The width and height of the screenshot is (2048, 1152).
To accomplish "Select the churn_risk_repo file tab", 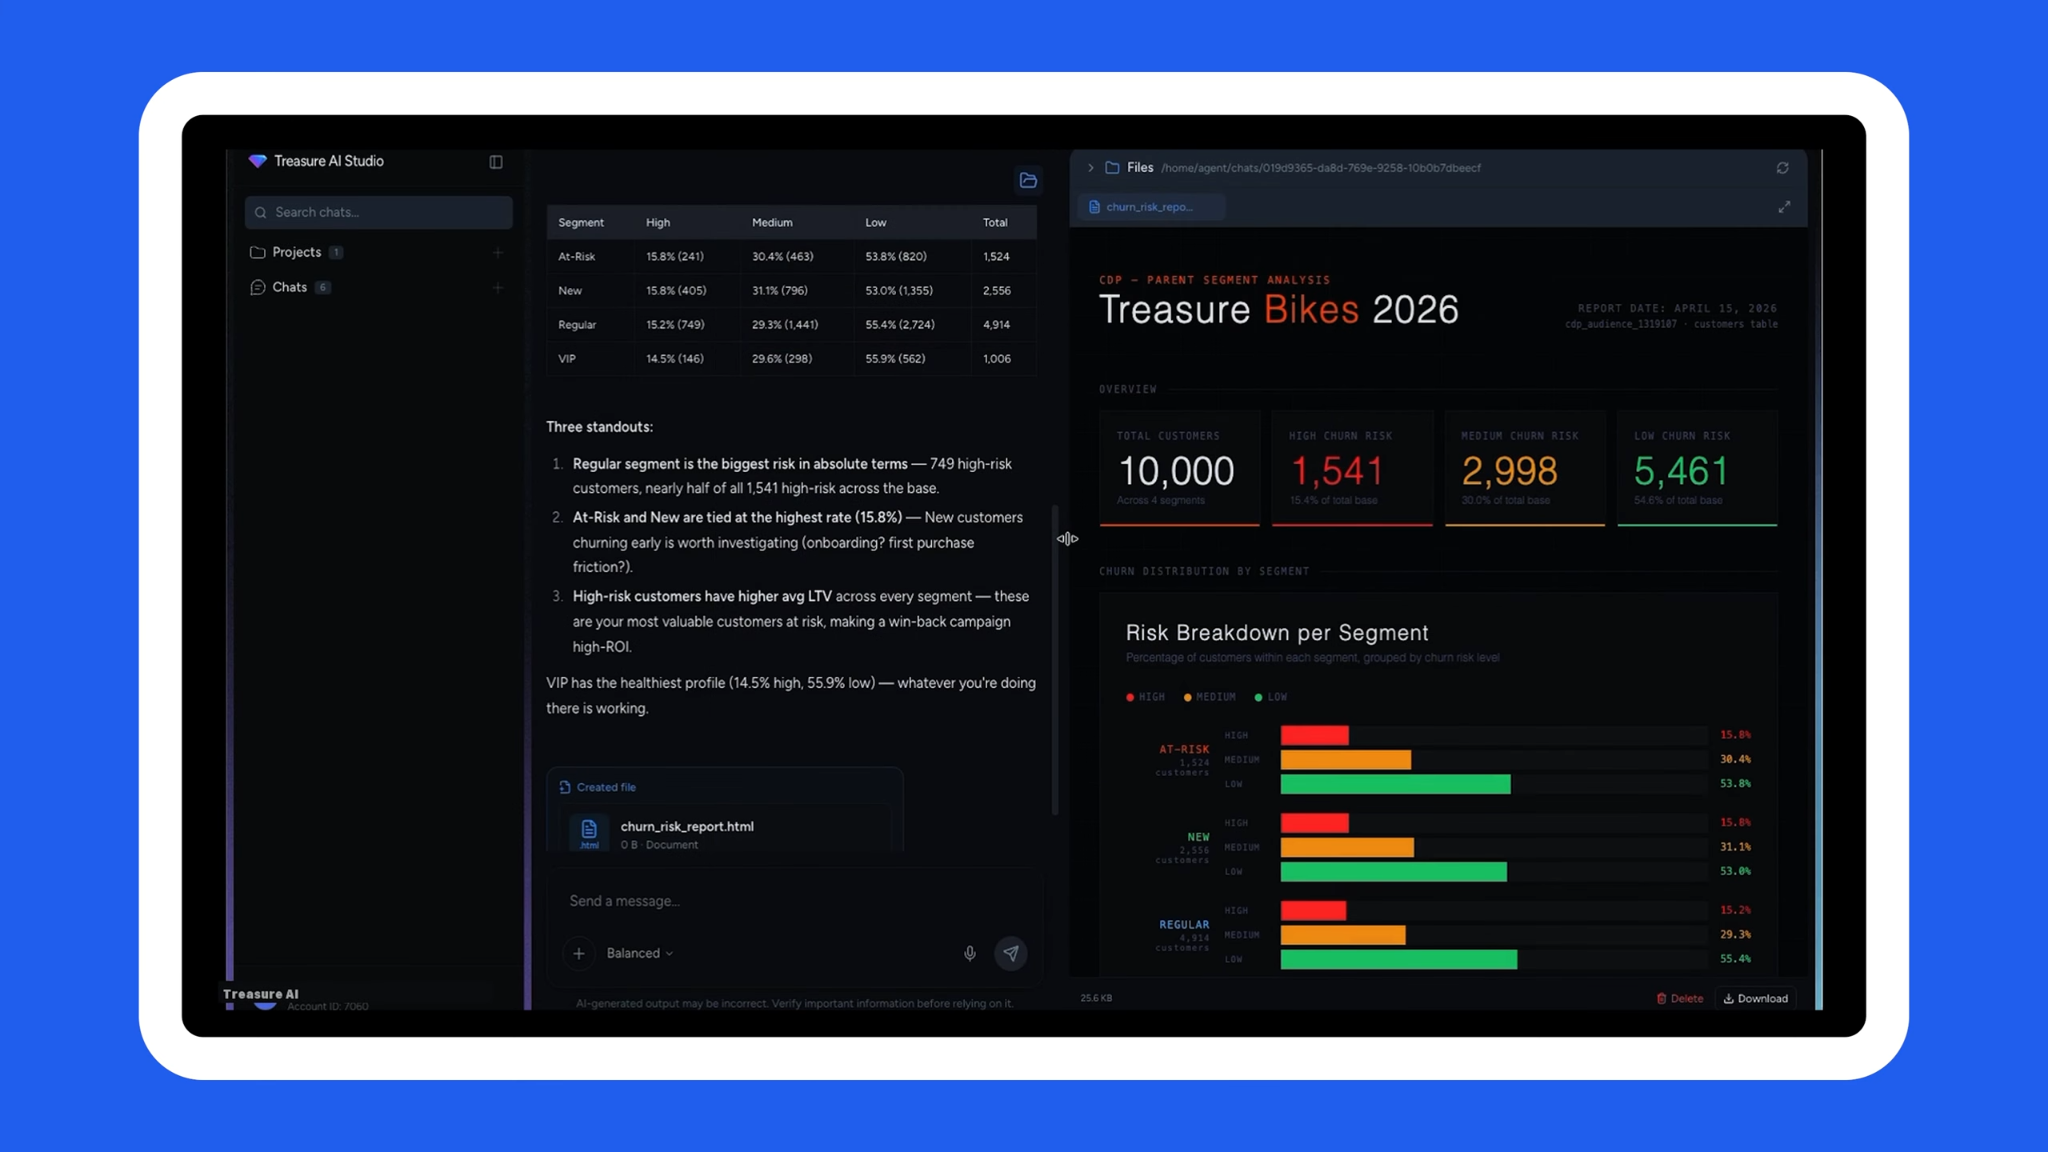I will click(1150, 207).
